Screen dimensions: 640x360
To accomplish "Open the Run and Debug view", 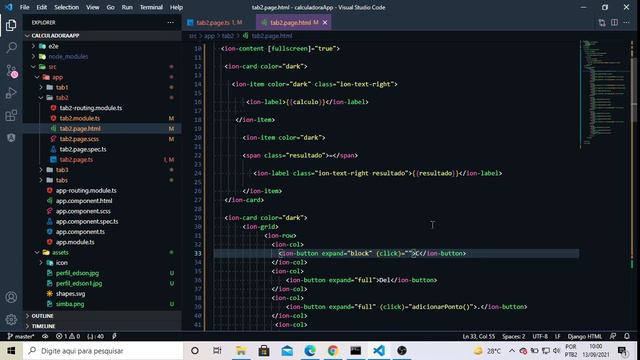I will pos(11,93).
